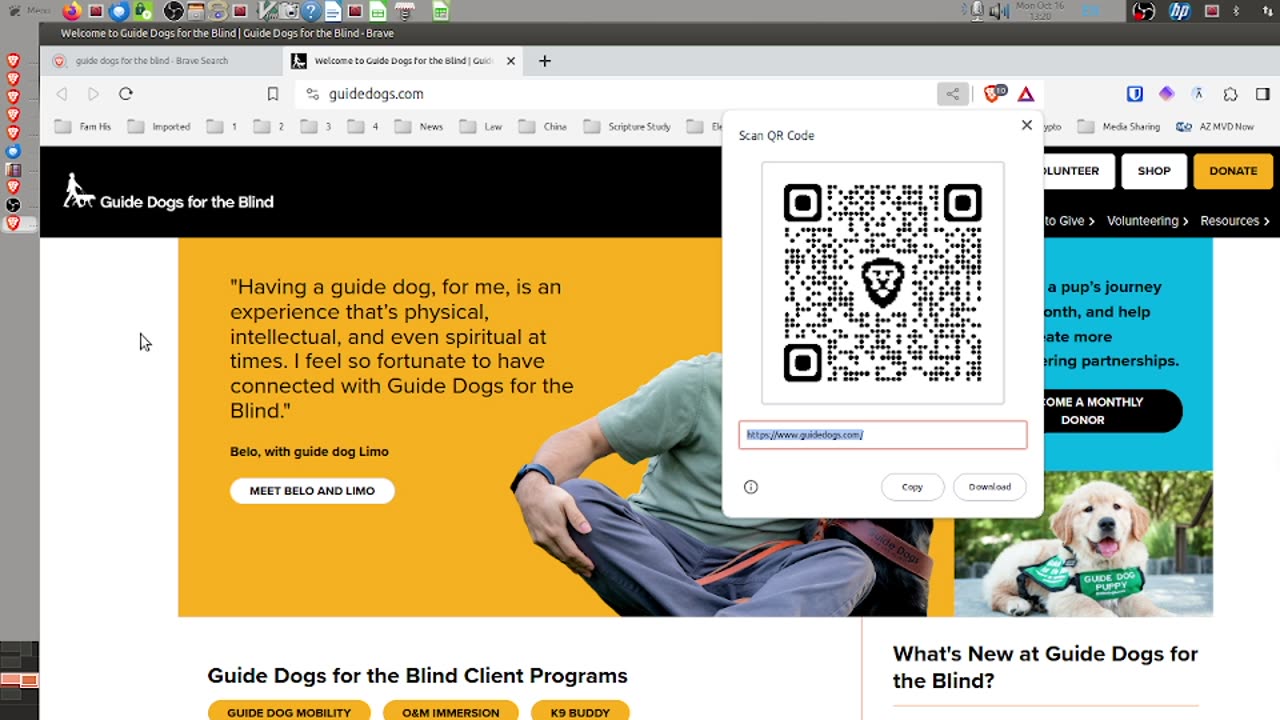Click the QR code URL text field
The width and height of the screenshot is (1280, 720).
[883, 435]
